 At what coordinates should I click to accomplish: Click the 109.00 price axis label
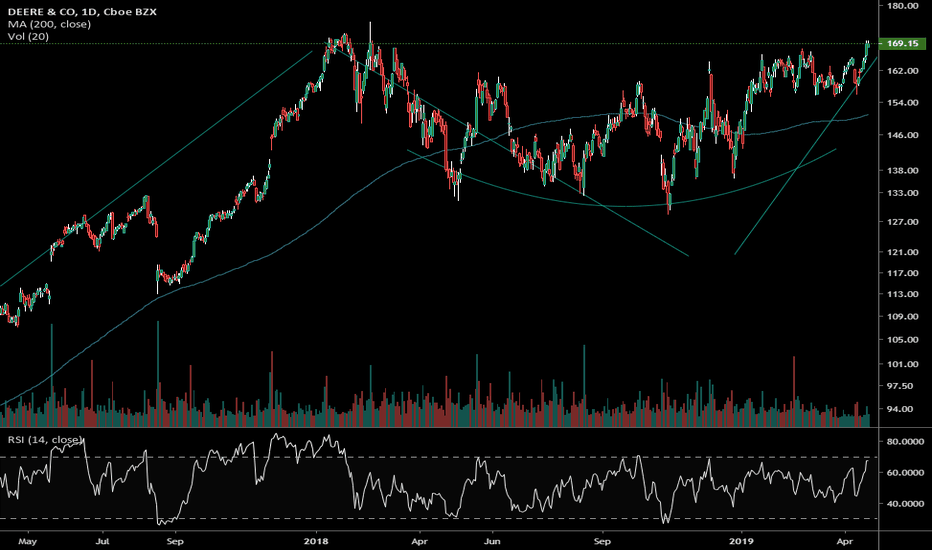pos(903,316)
